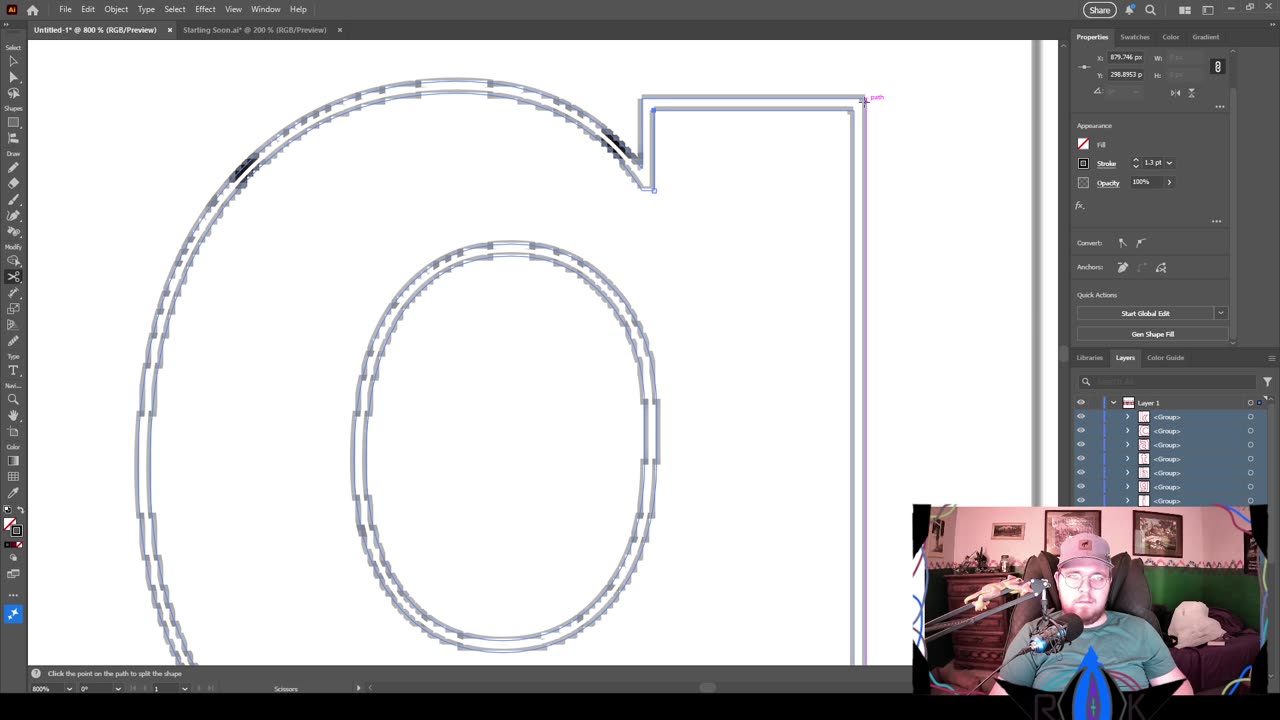Expand the 'k' group in Layers
1280x720 pixels.
[x=1127, y=417]
